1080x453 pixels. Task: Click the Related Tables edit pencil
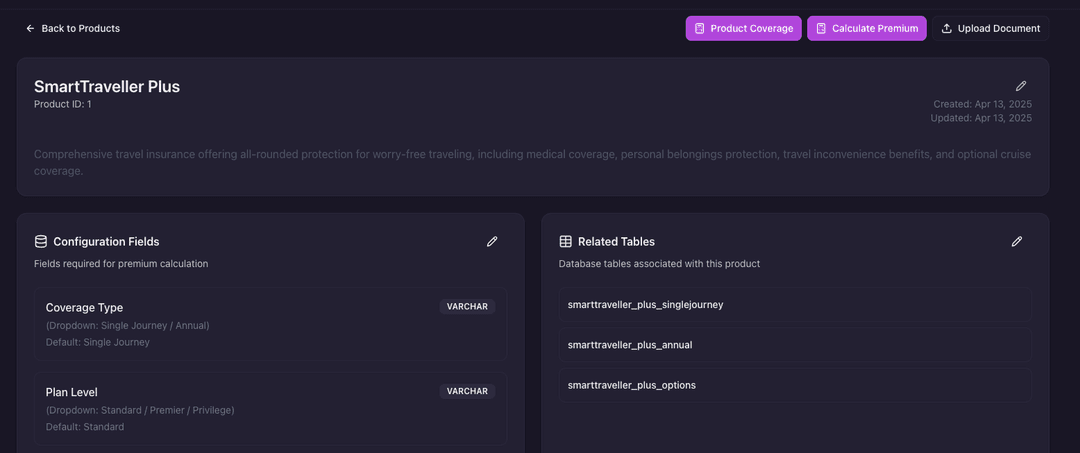point(1017,242)
